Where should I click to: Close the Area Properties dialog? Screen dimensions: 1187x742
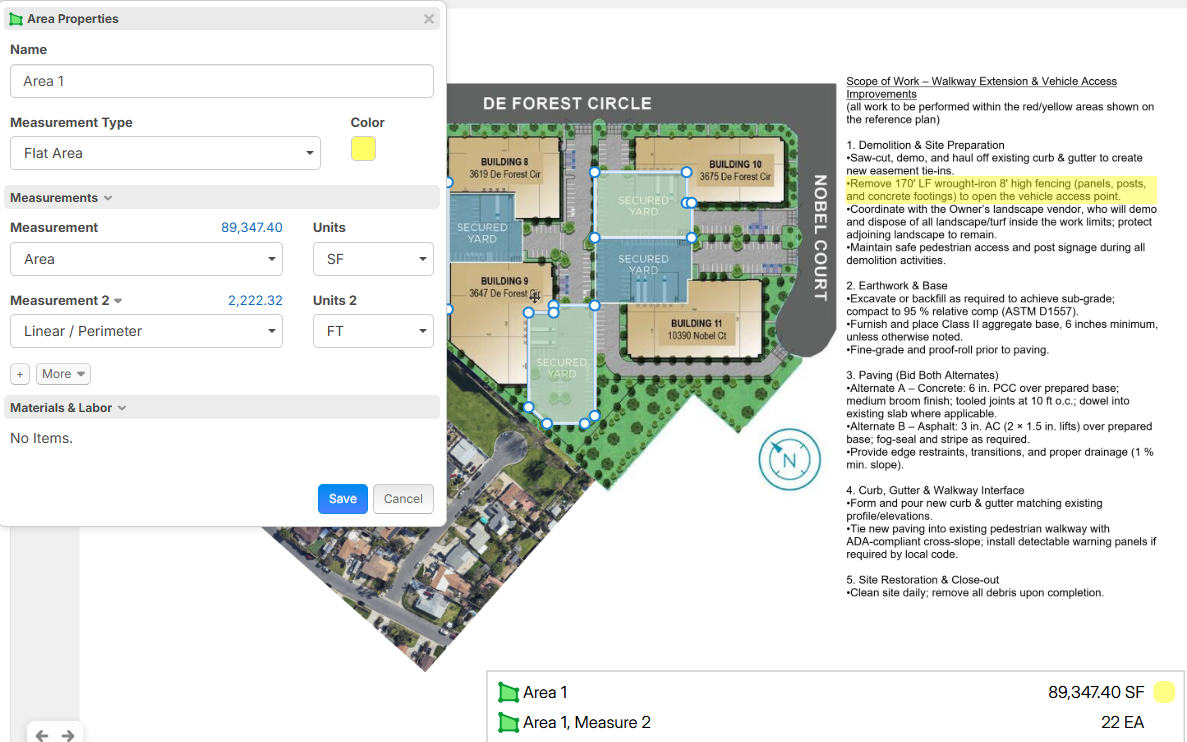(429, 19)
